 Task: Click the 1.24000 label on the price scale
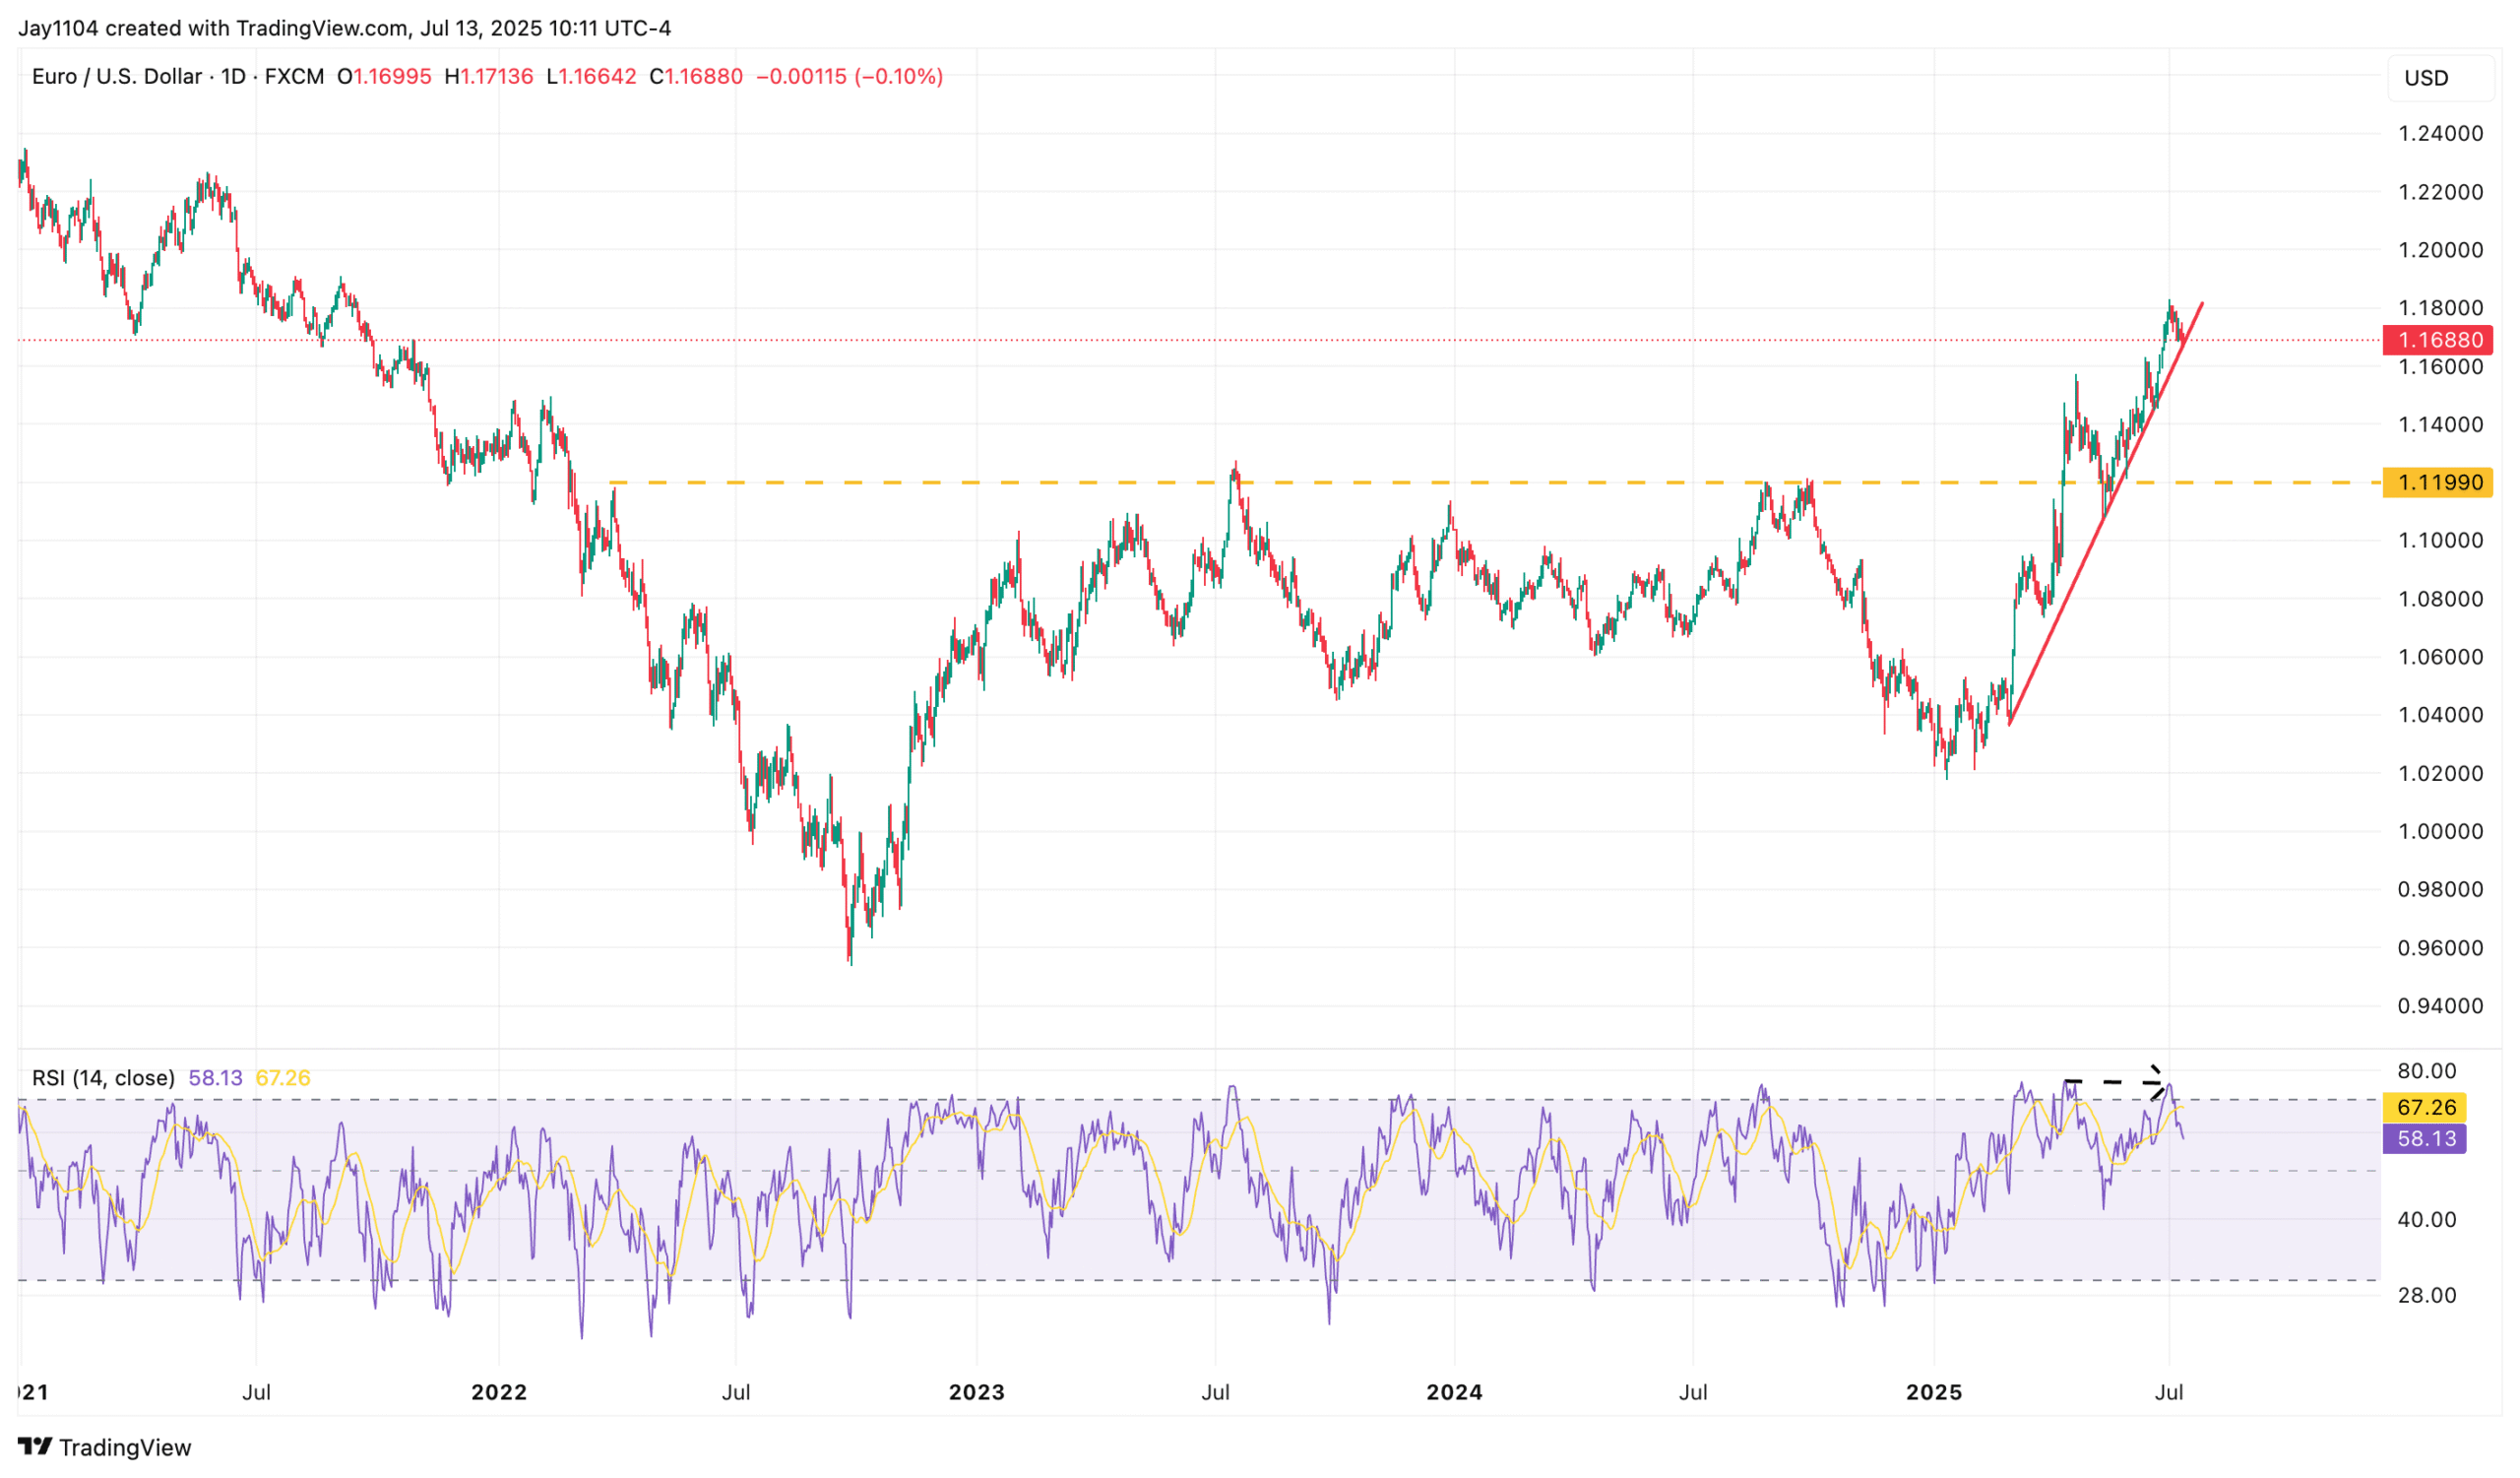point(2440,134)
